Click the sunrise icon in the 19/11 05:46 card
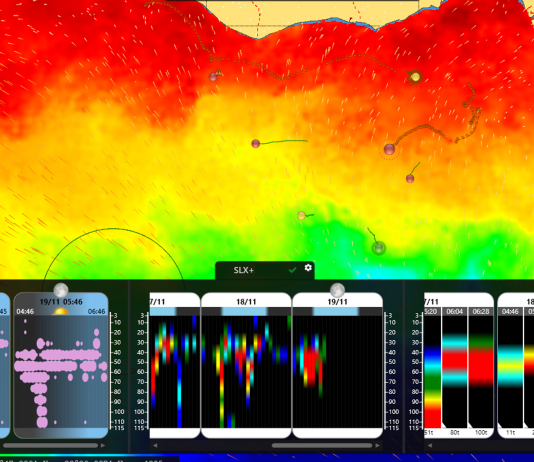534x462 pixels. click(60, 311)
